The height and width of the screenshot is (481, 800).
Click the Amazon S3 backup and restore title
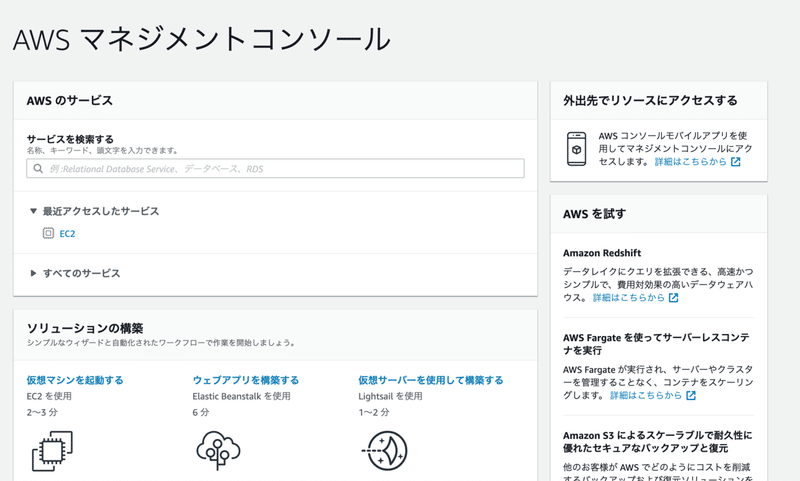click(658, 442)
